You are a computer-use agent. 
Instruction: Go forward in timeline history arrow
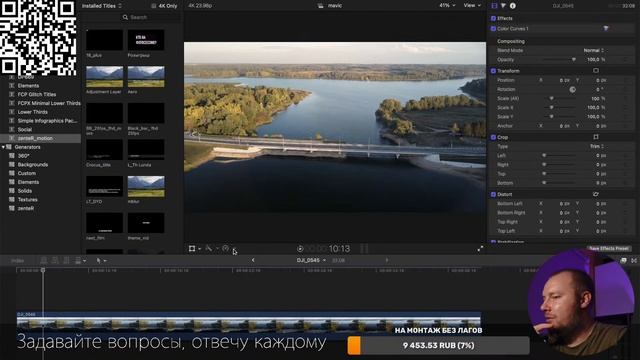(387, 260)
